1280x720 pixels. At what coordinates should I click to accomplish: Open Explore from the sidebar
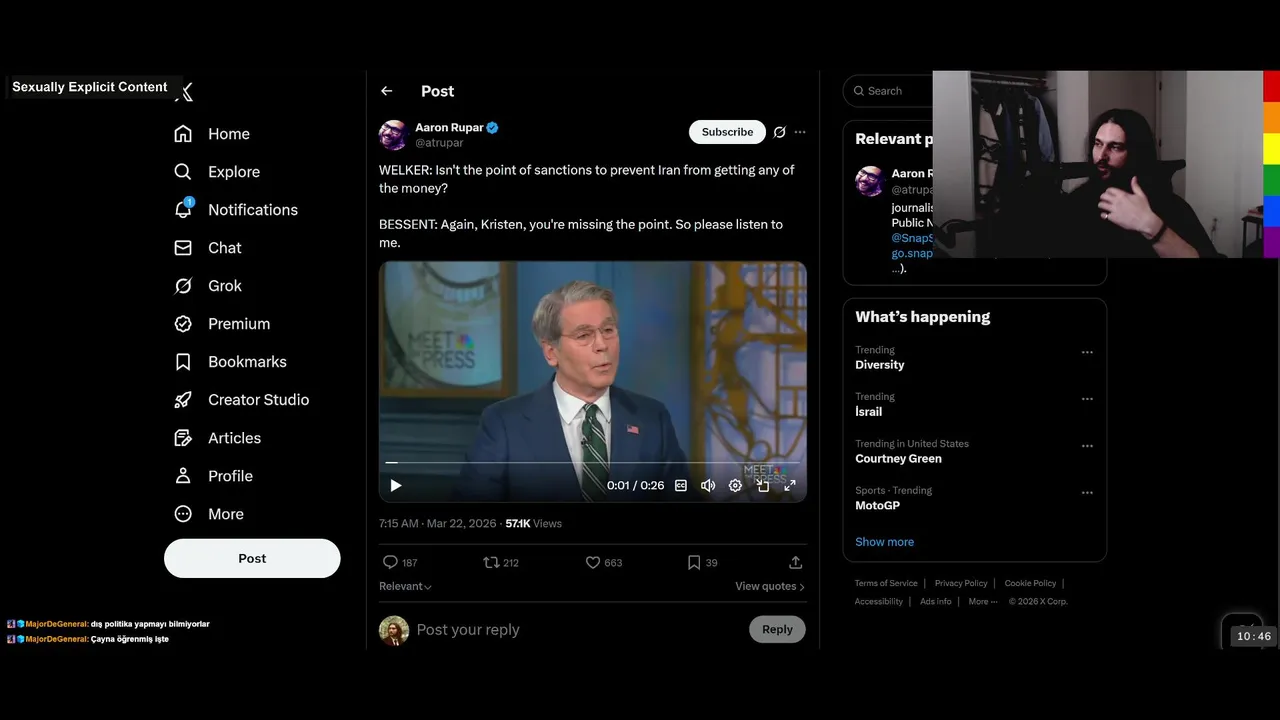[x=217, y=172]
